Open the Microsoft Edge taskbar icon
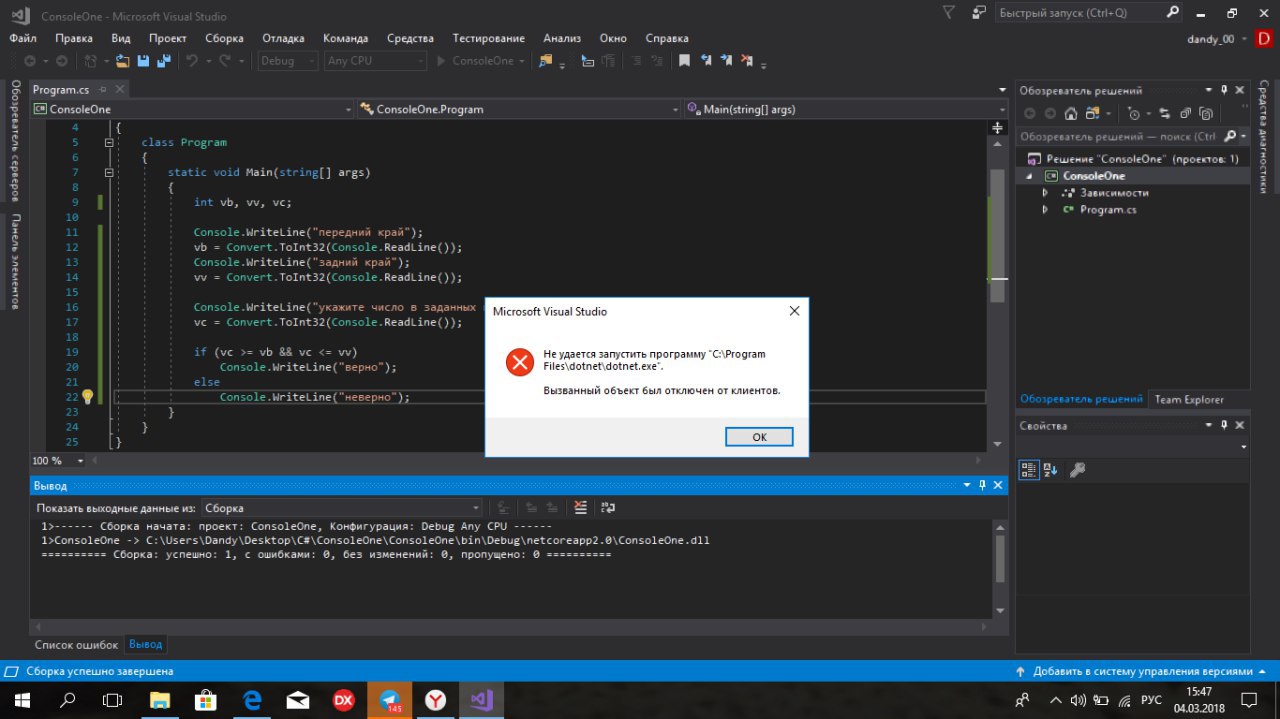The width and height of the screenshot is (1280, 719). (252, 700)
